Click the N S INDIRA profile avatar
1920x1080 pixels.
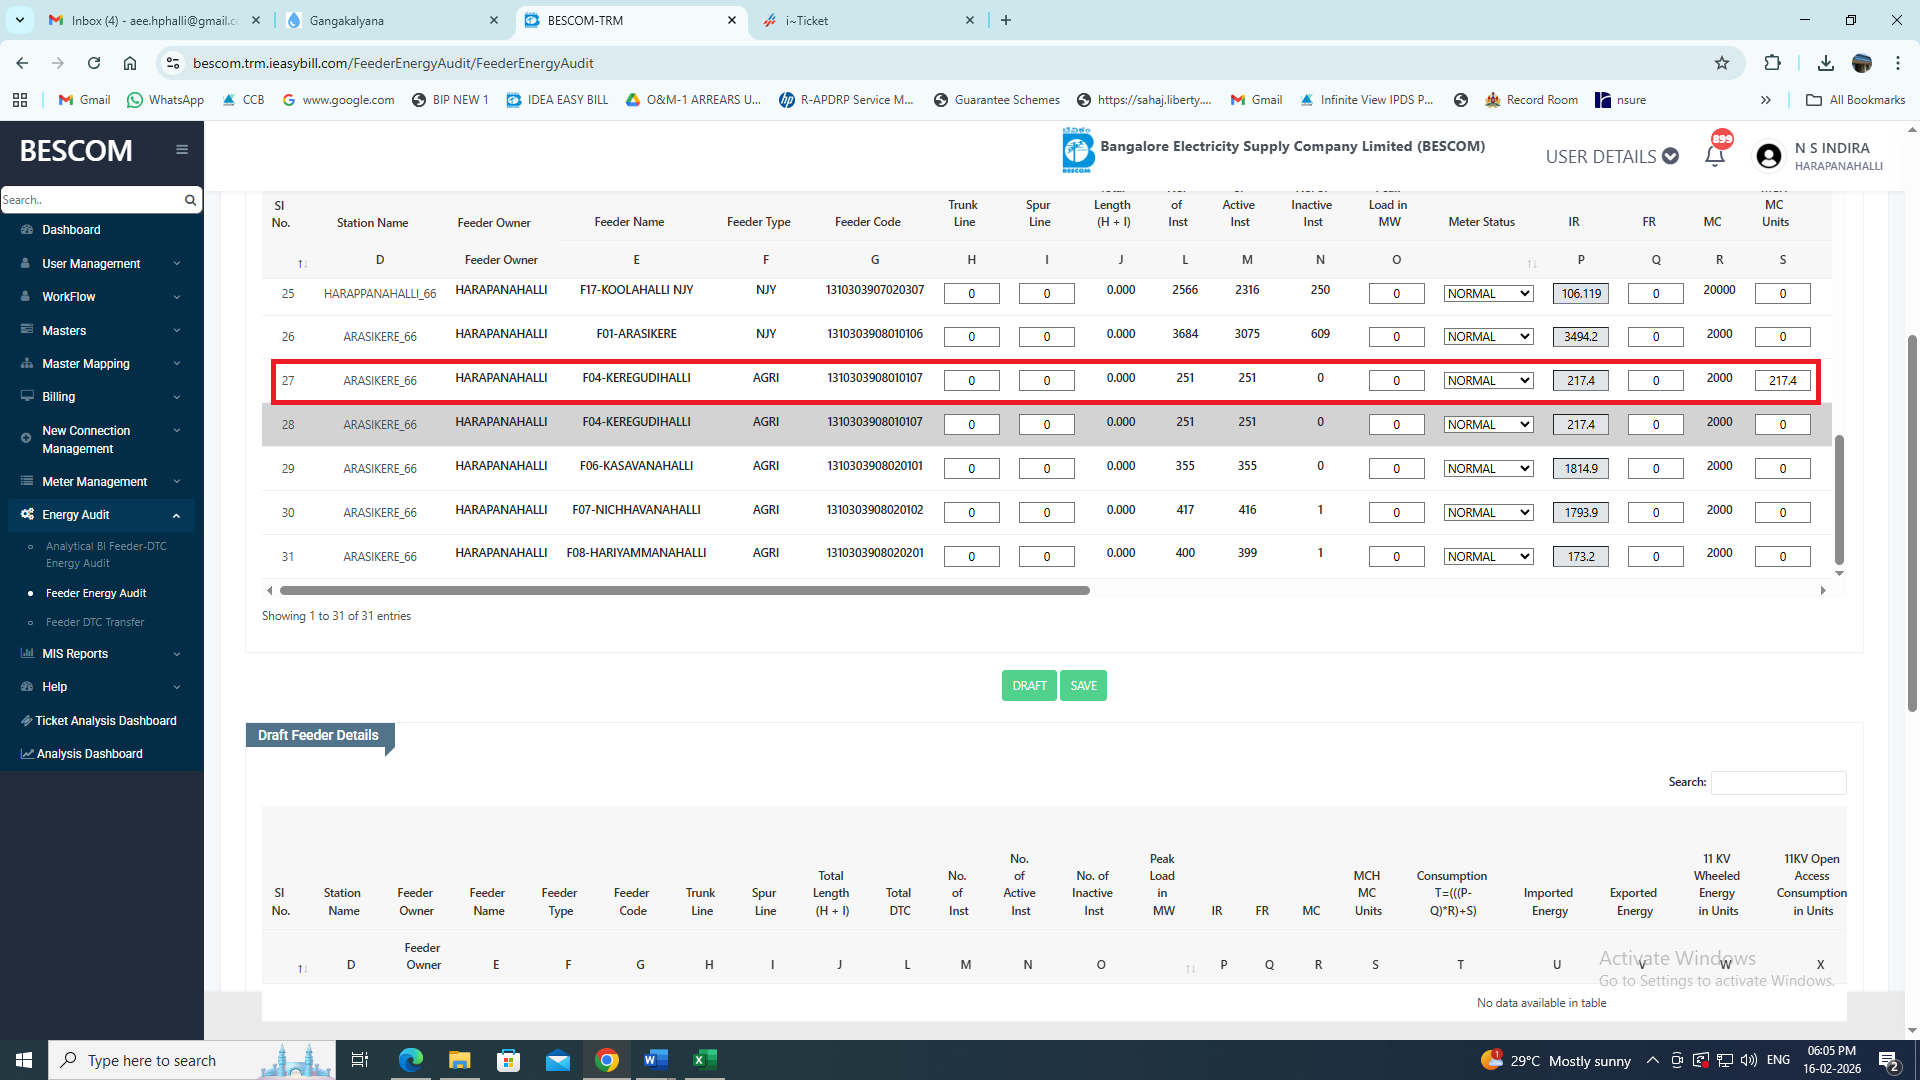(x=1768, y=156)
